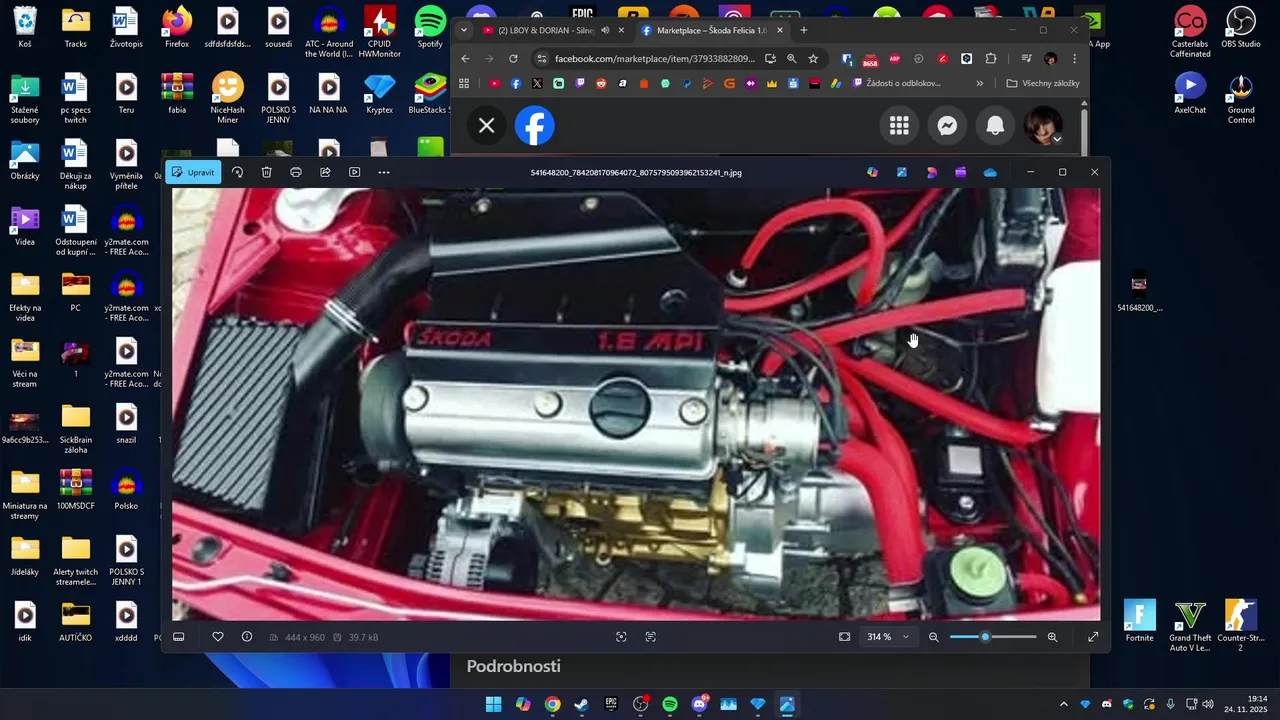Image resolution: width=1280 pixels, height=720 pixels.
Task: Open the 314 % zoom dropdown
Action: pos(889,637)
